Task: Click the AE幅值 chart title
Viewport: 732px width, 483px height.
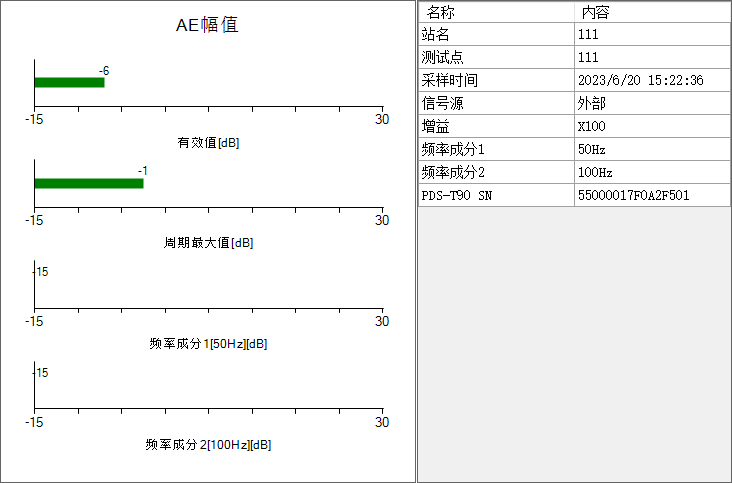Action: (x=207, y=25)
